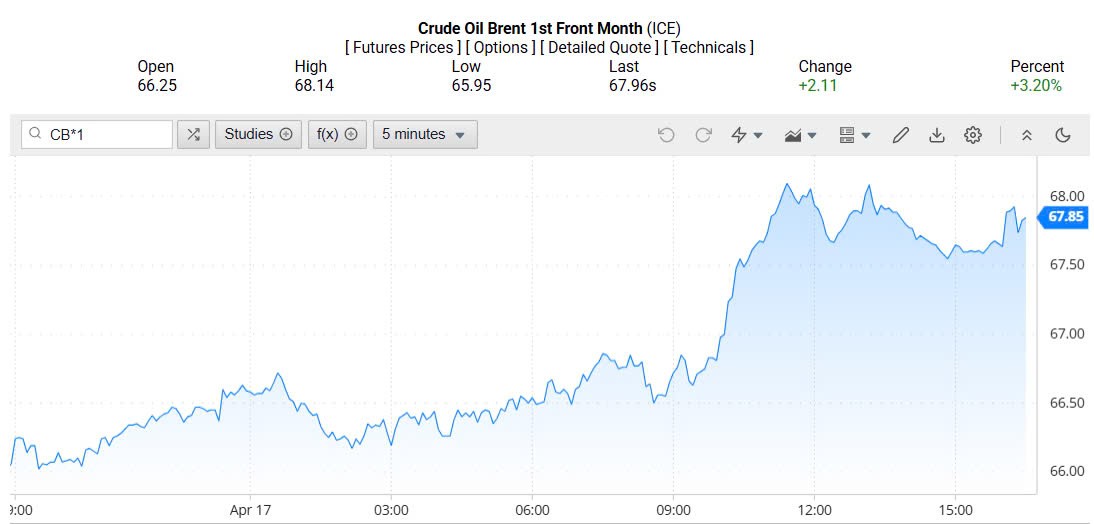Click the 67.85 current price label
1094x524 pixels.
coord(1066,216)
